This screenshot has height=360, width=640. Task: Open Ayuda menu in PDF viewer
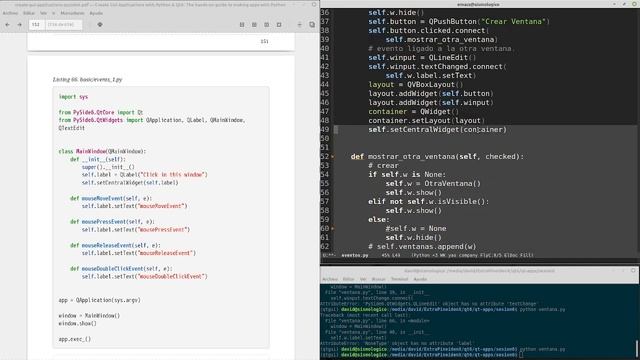(96, 13)
